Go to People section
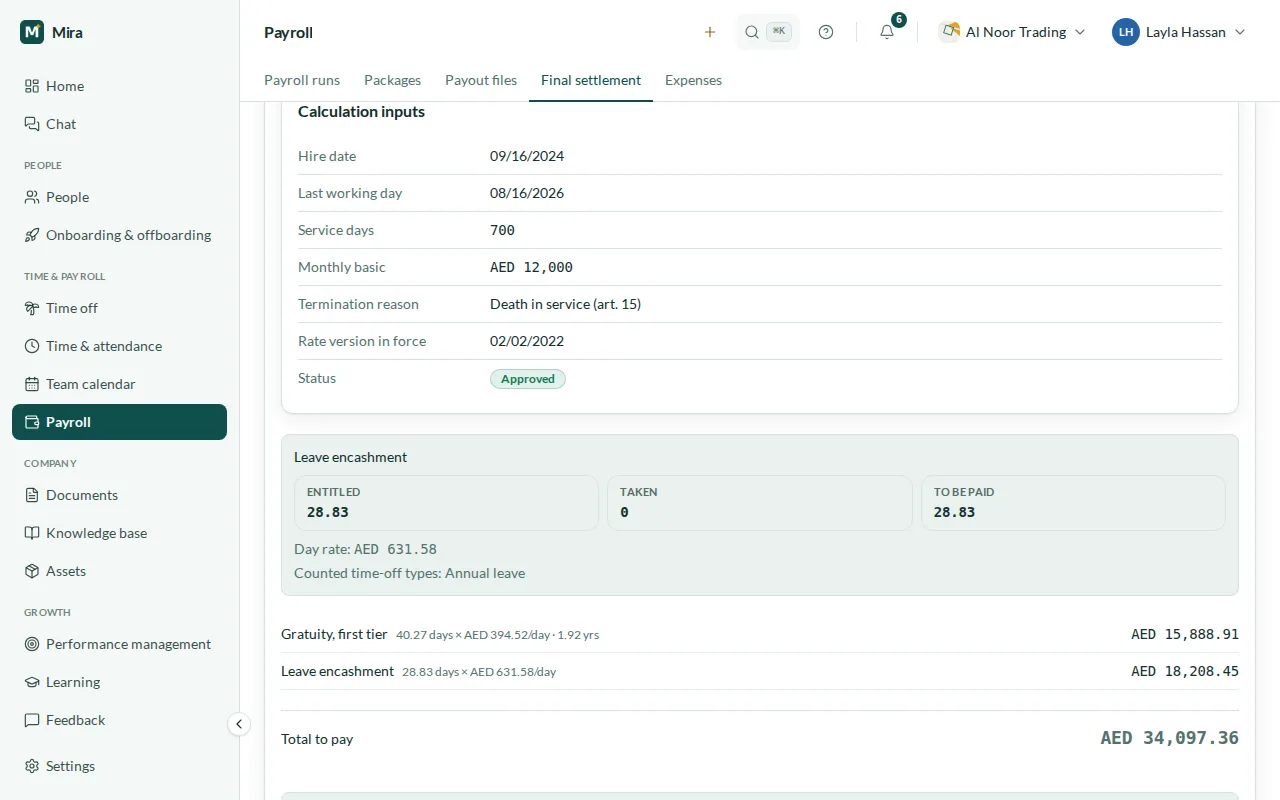Image resolution: width=1280 pixels, height=800 pixels. click(x=119, y=197)
